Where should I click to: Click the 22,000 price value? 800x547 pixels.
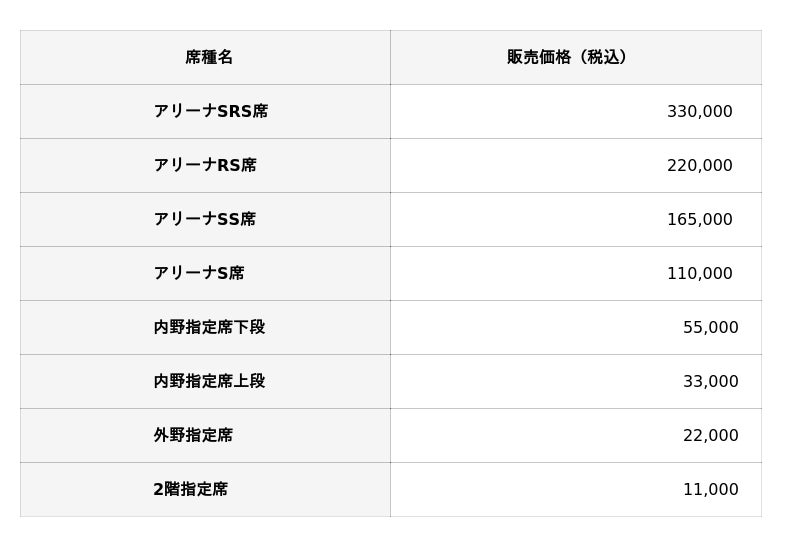[710, 436]
